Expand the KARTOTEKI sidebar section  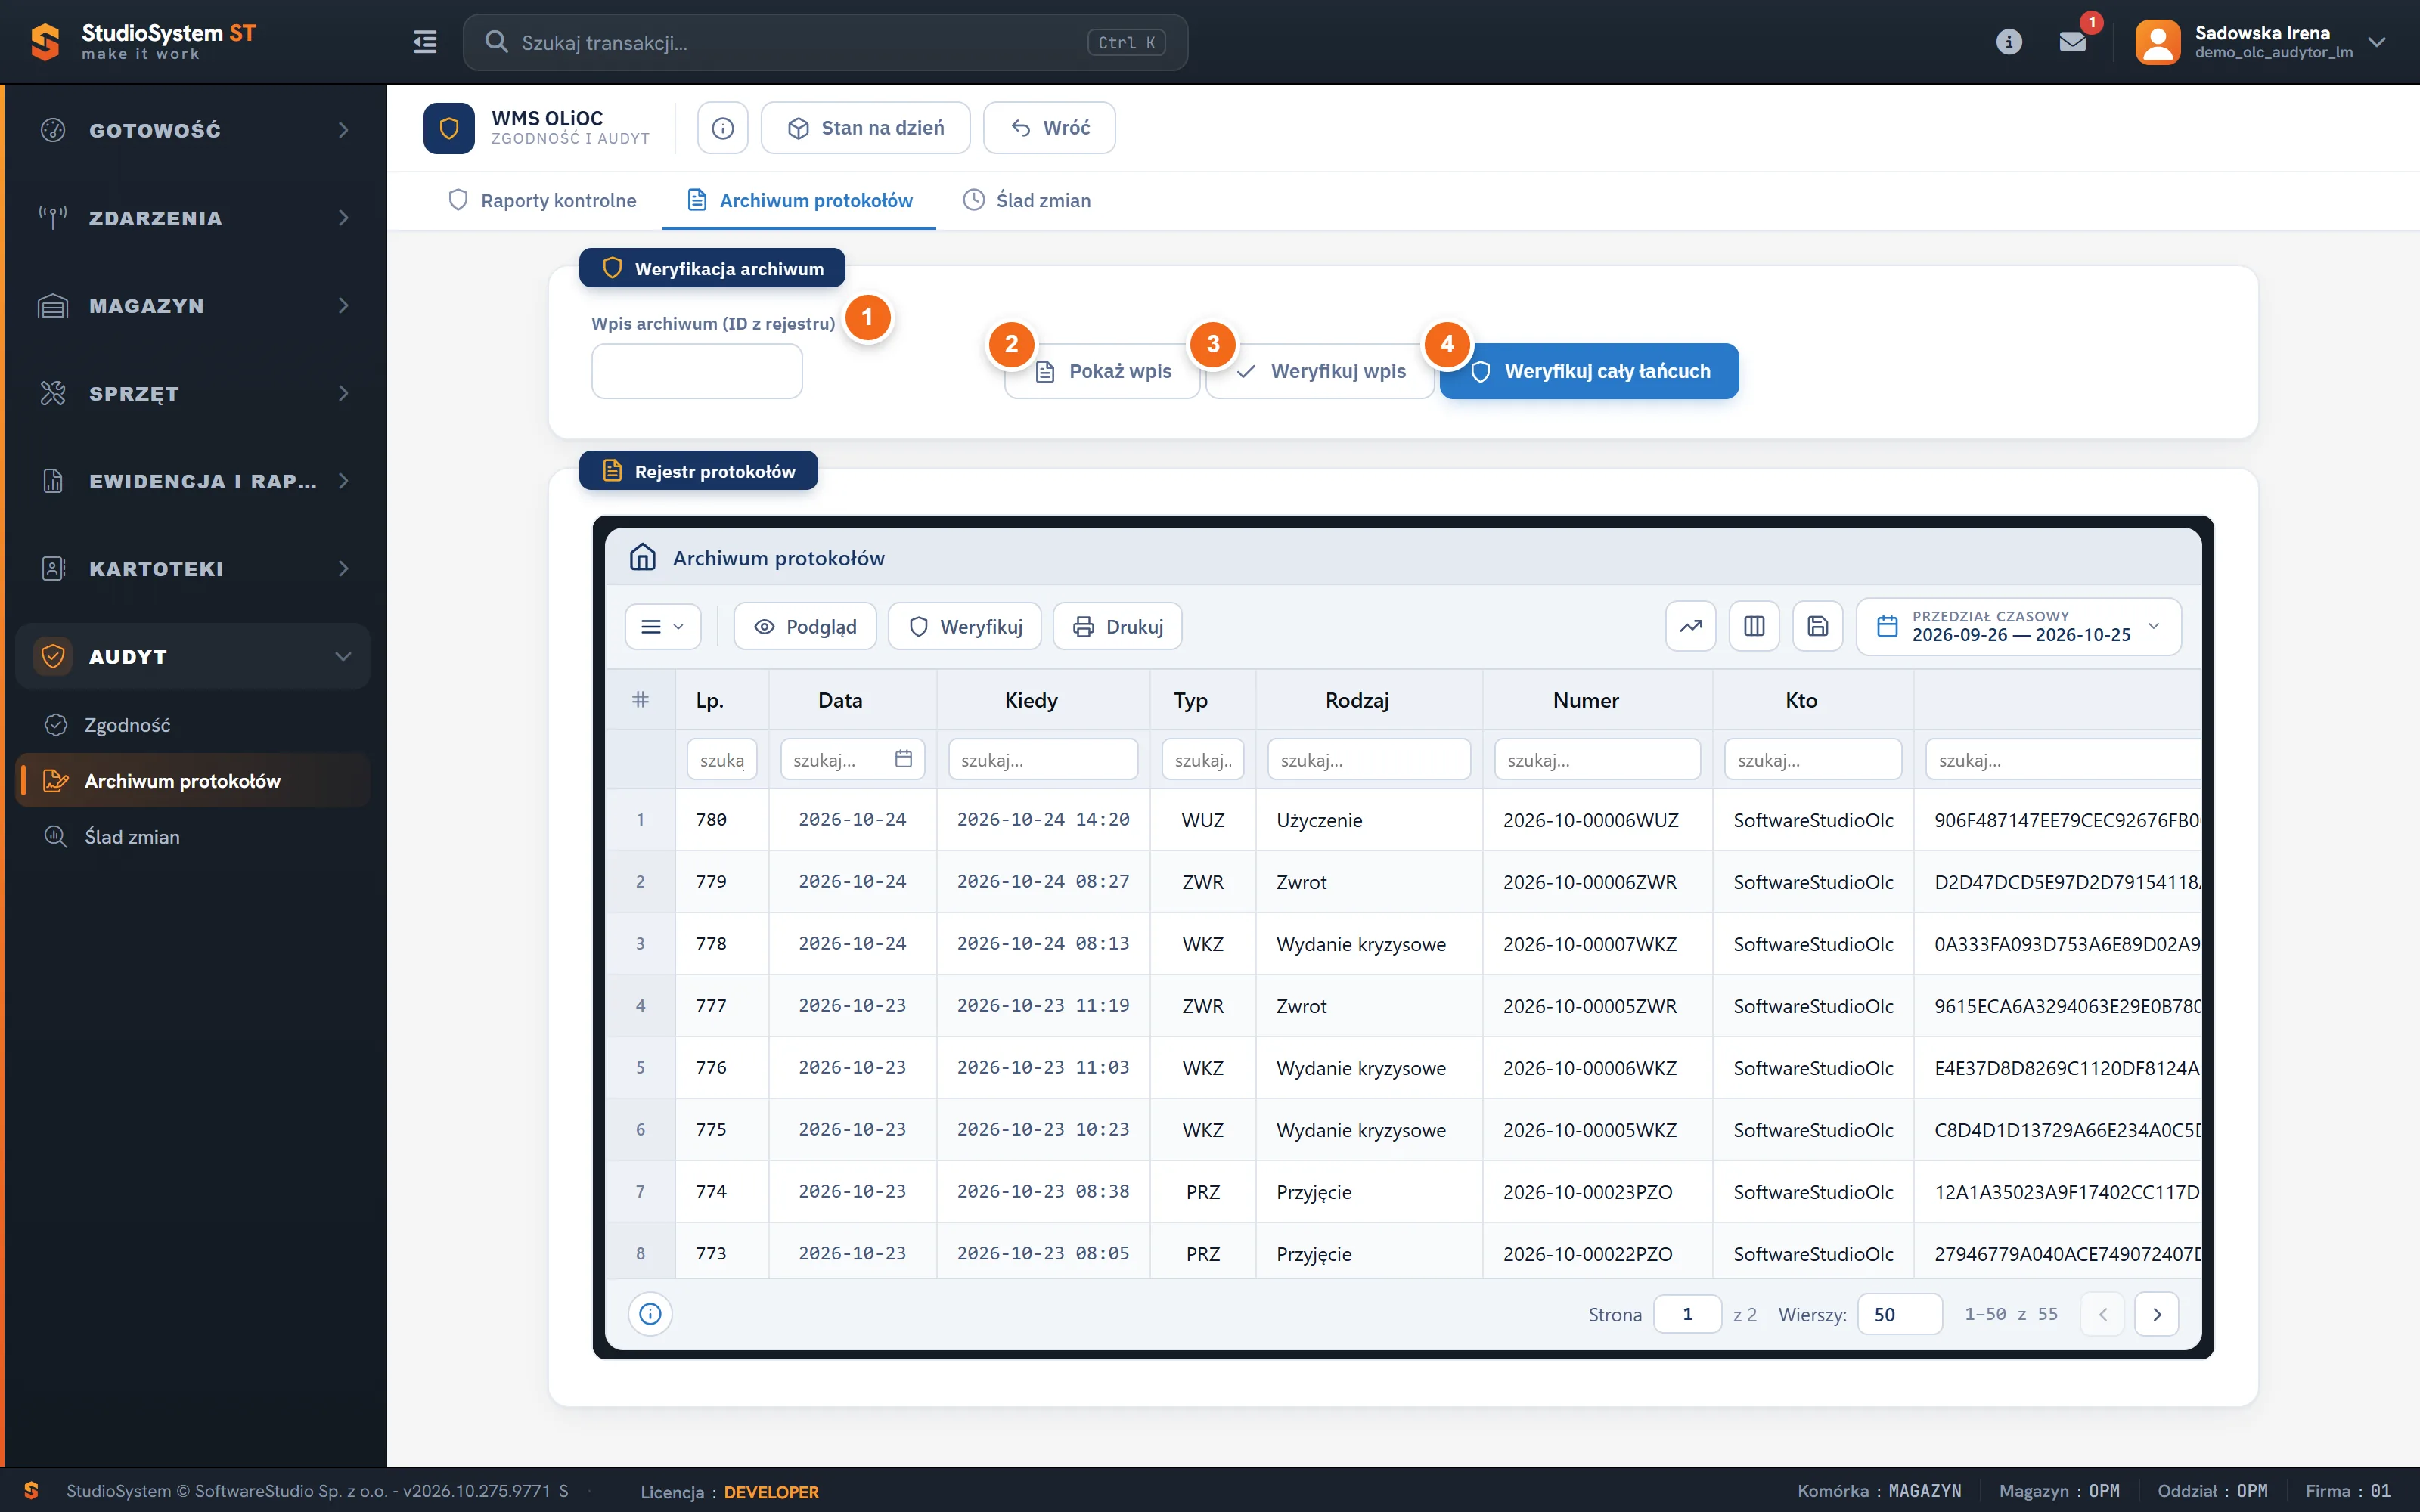click(192, 569)
